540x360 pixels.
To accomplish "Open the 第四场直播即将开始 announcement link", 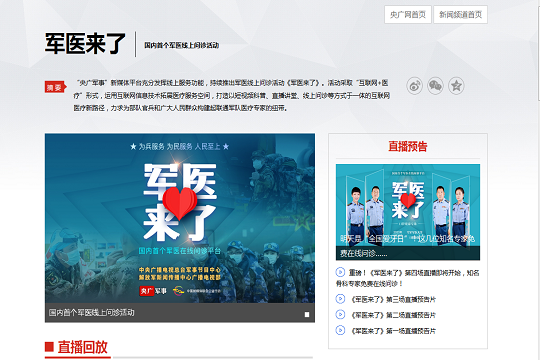I will coord(408,278).
